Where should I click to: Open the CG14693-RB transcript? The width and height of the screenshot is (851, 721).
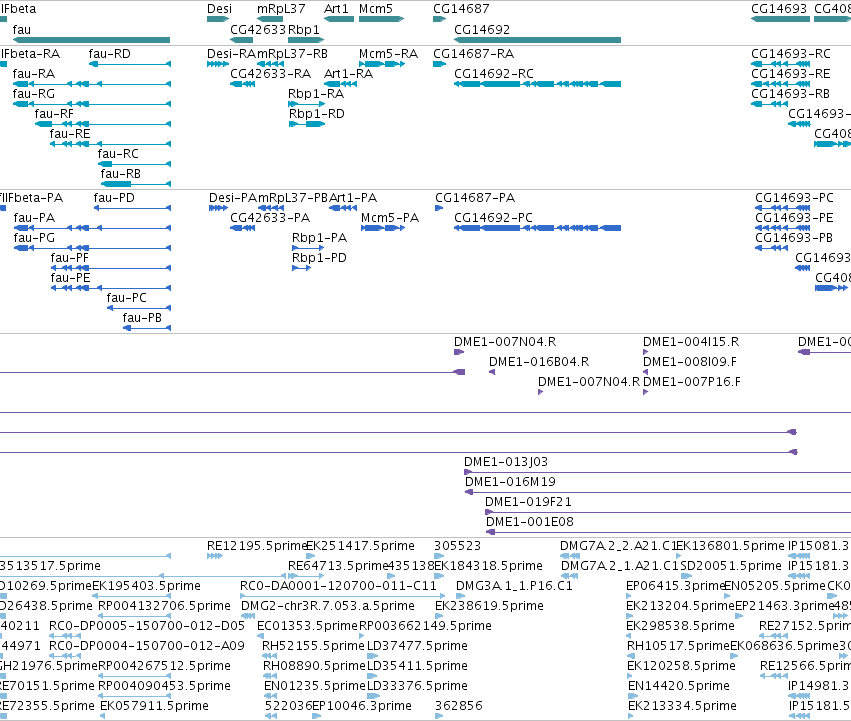[x=770, y=104]
